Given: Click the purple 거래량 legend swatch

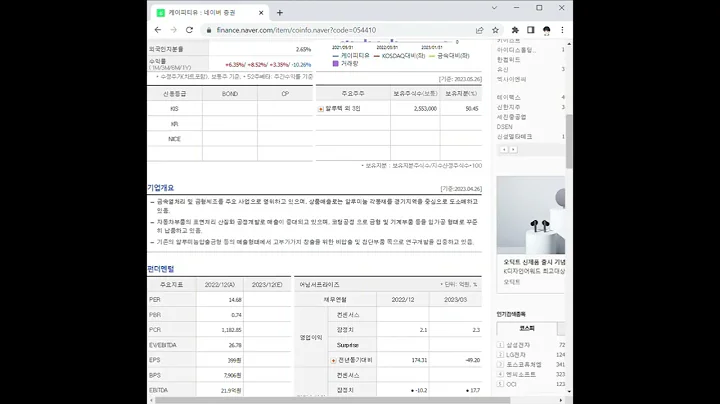Looking at the screenshot, I should [336, 64].
